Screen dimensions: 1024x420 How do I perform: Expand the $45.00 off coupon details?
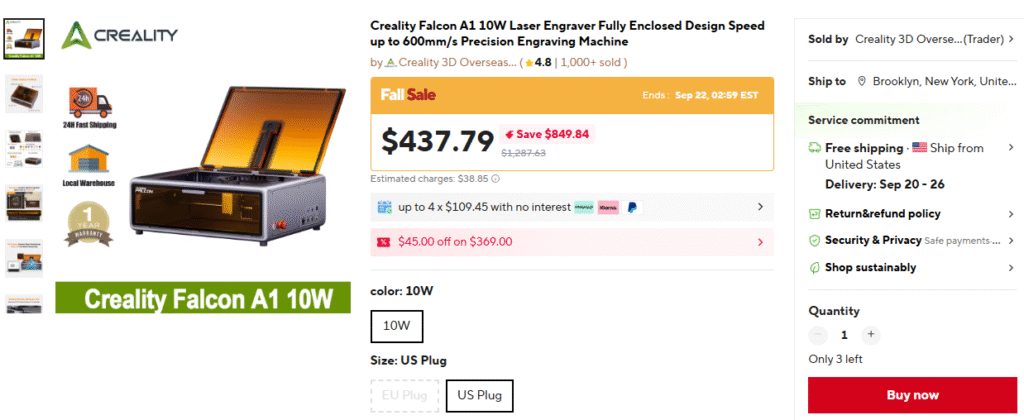click(x=760, y=241)
